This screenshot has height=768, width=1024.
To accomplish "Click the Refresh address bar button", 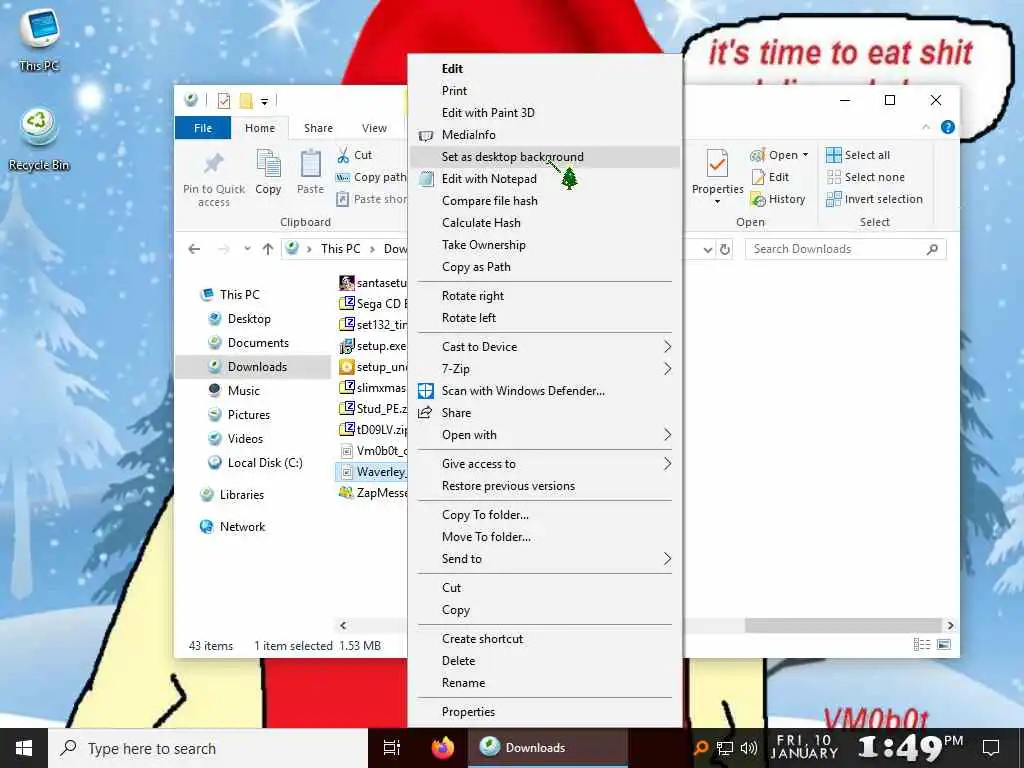I will click(724, 249).
